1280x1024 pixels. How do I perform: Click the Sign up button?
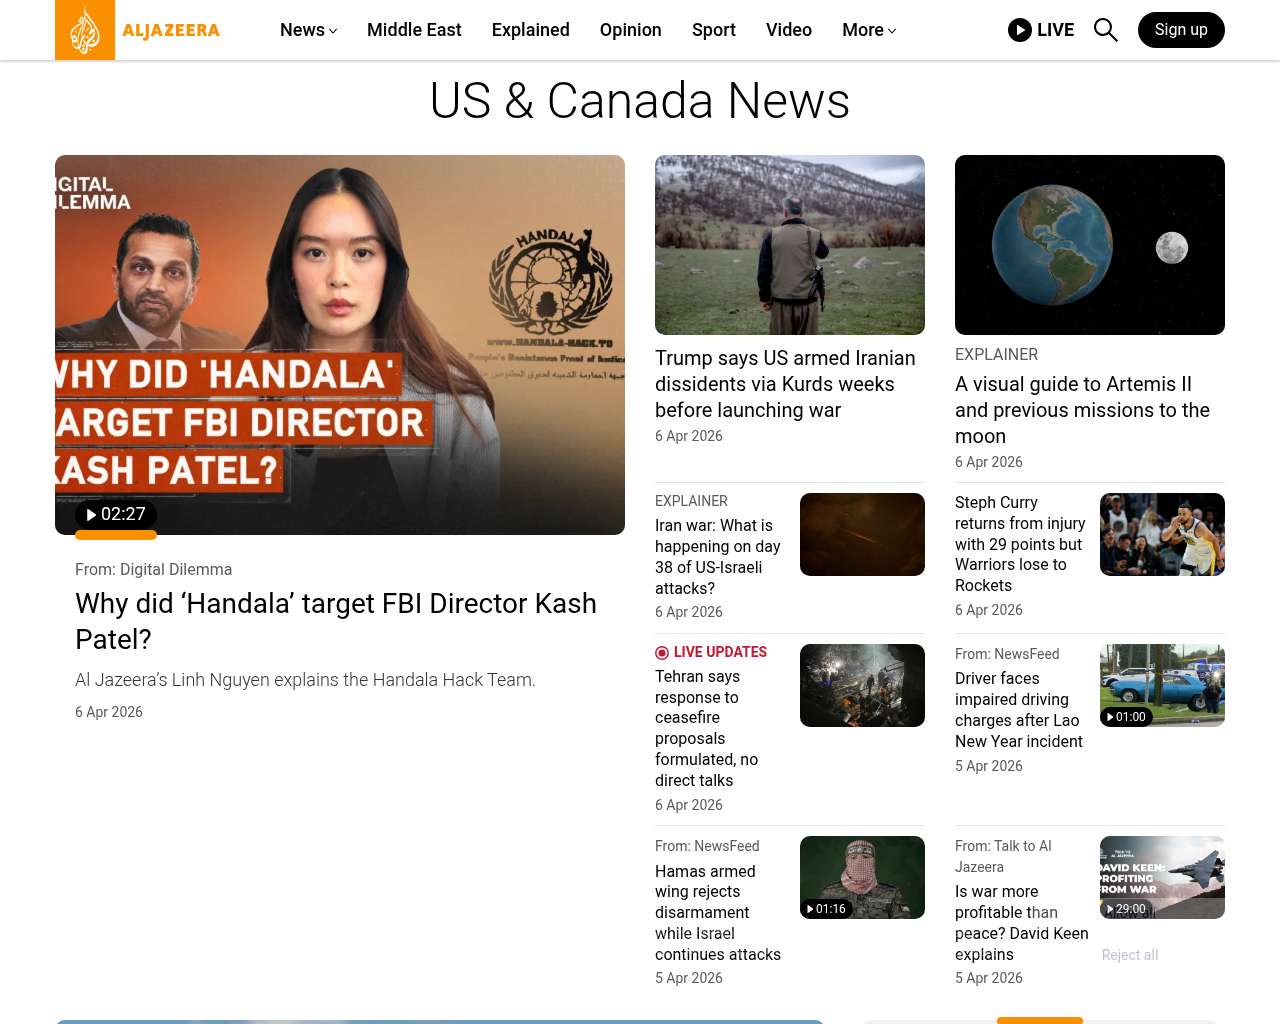click(x=1180, y=30)
